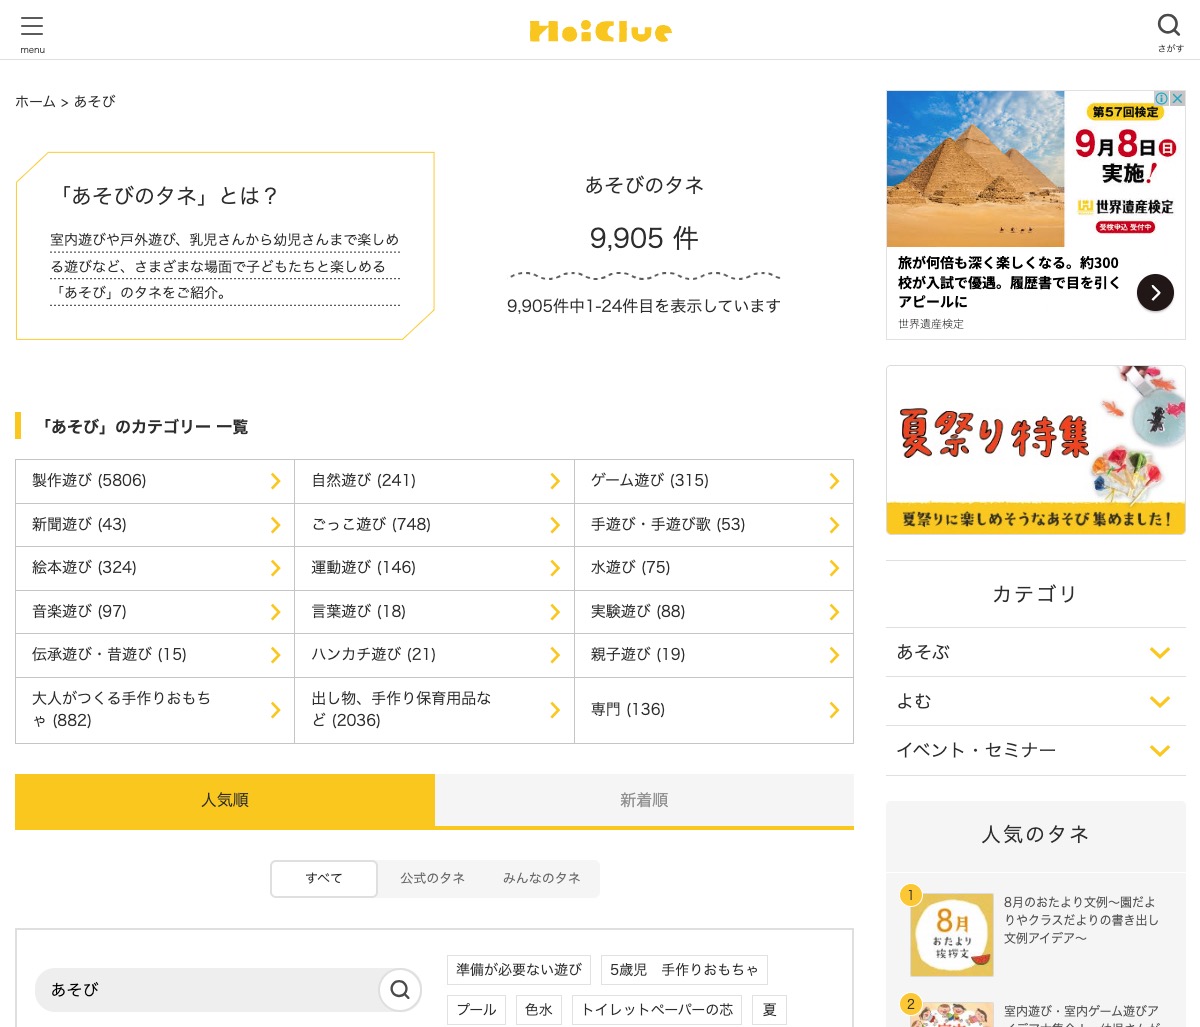Close the ad using the X icon
The height and width of the screenshot is (1027, 1200).
click(x=1178, y=98)
